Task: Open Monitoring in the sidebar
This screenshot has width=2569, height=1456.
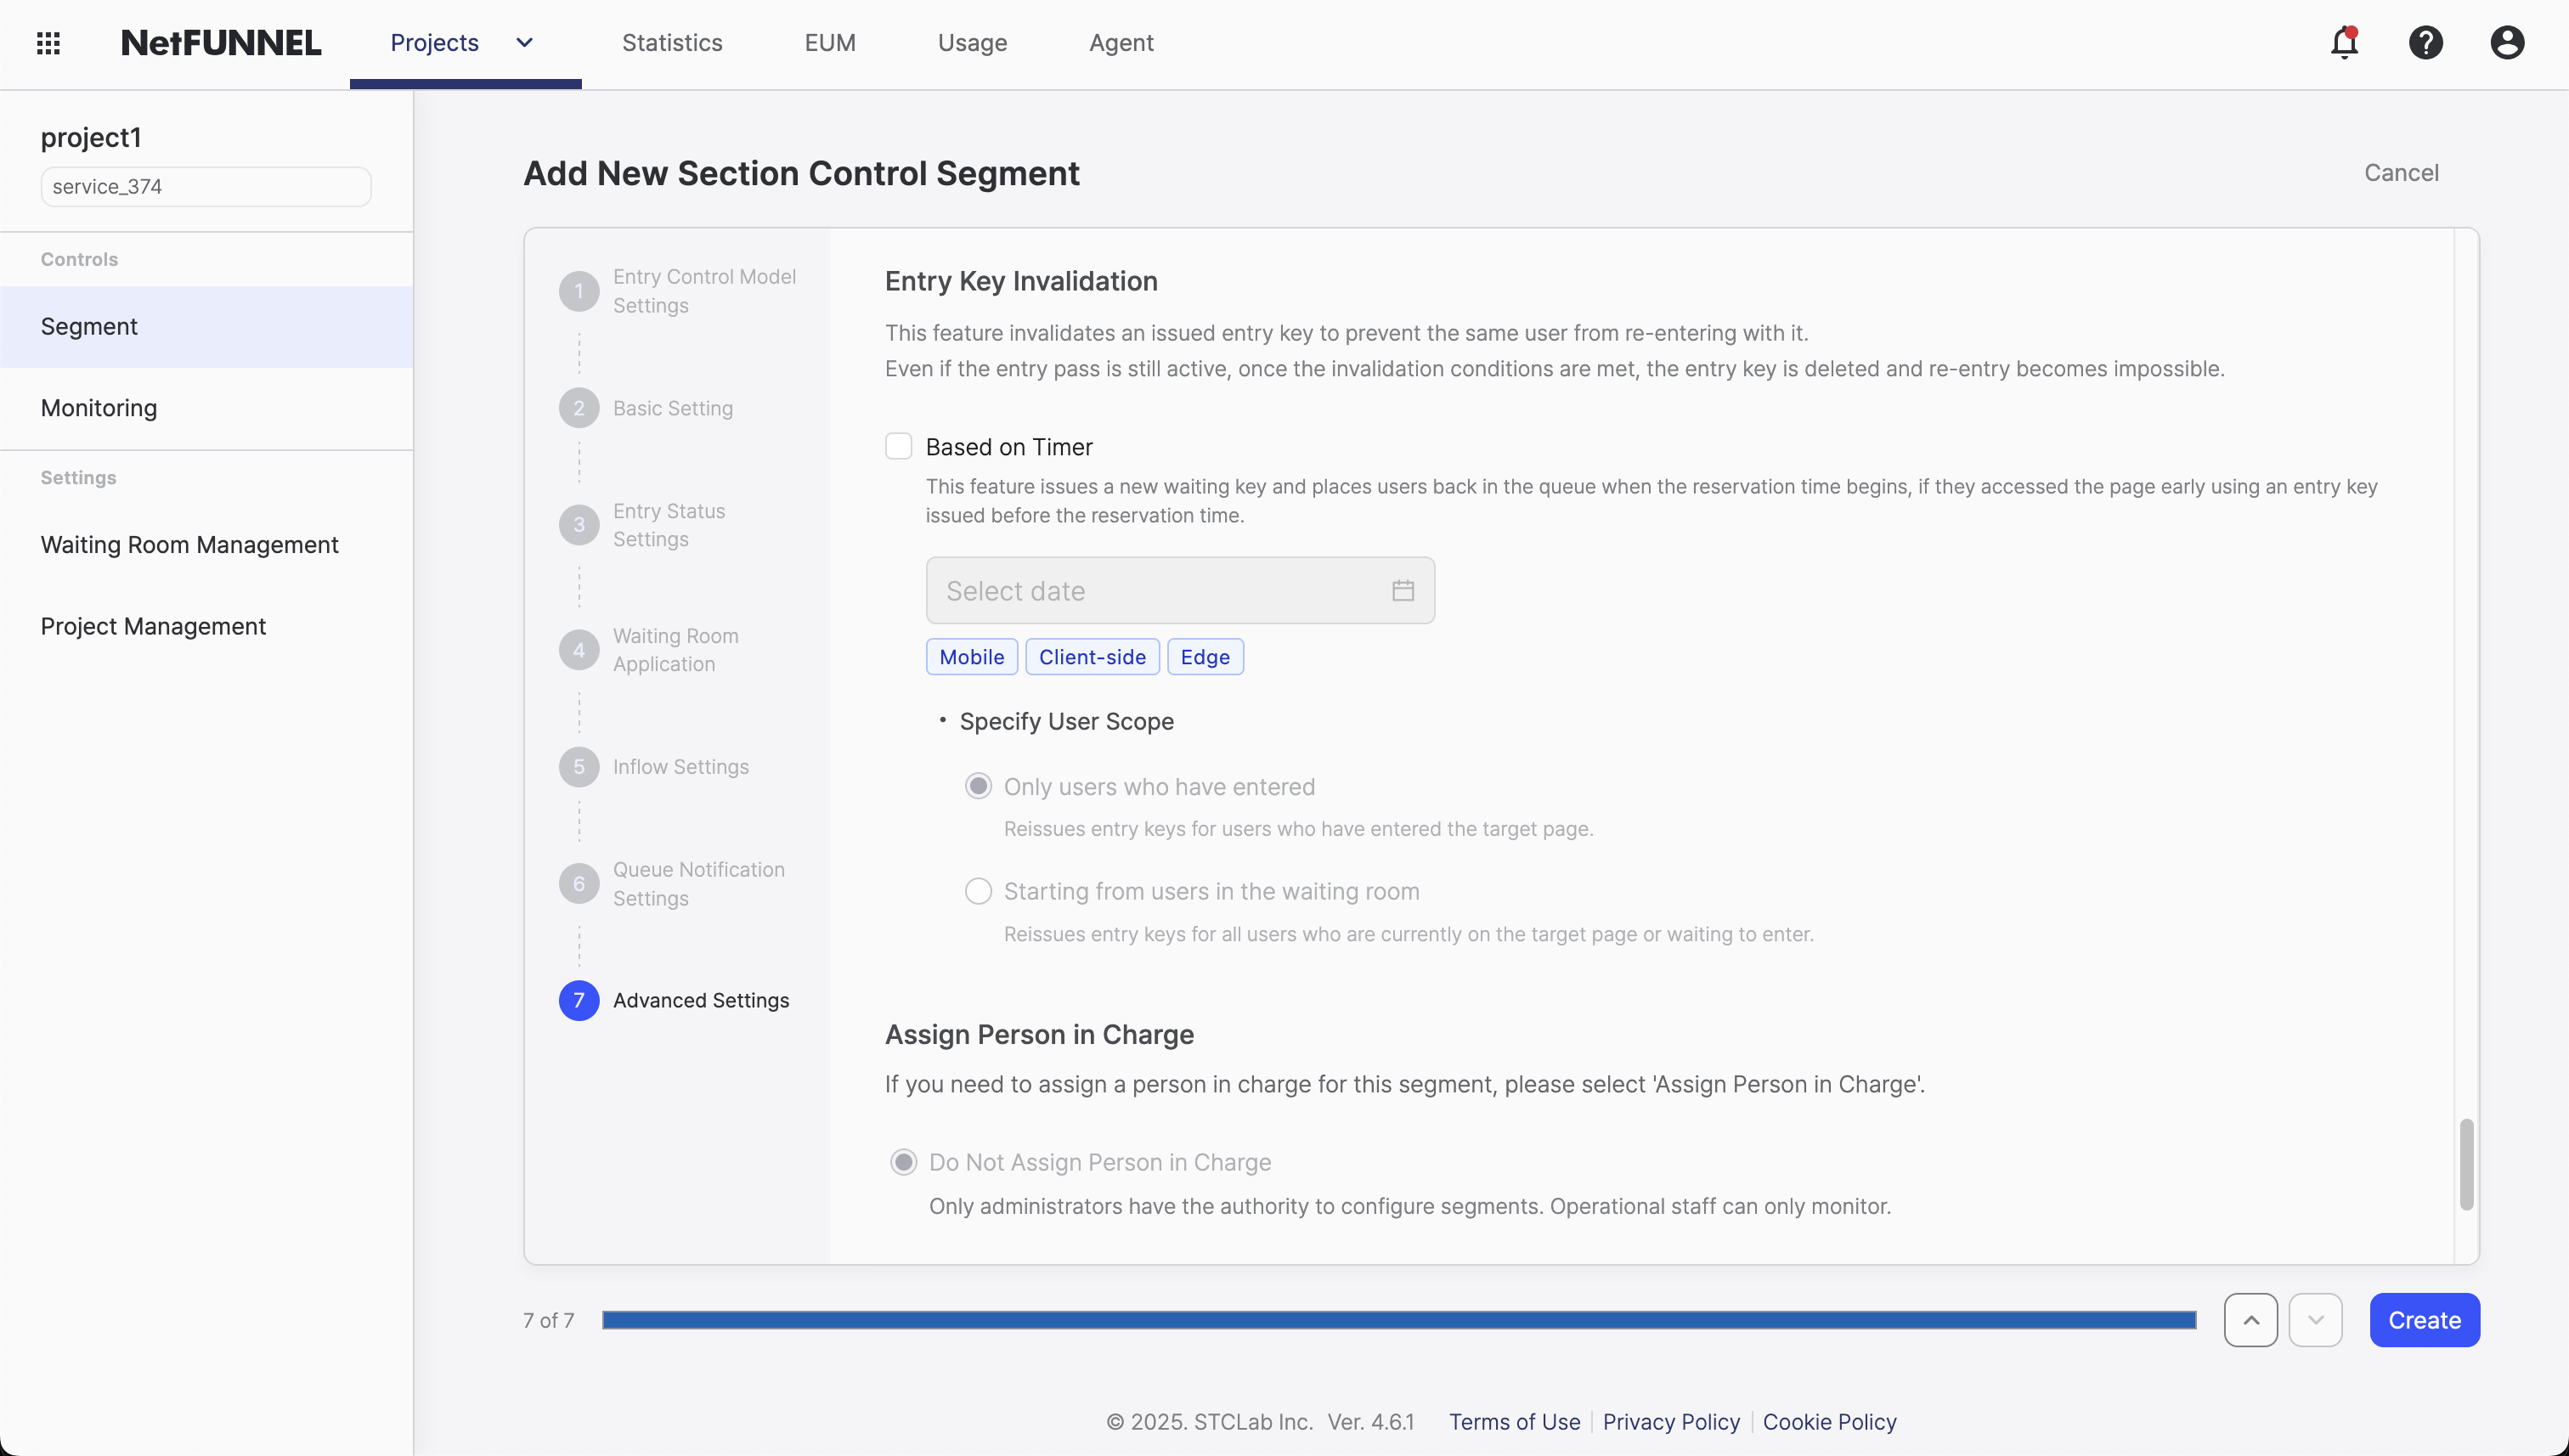Action: point(99,408)
